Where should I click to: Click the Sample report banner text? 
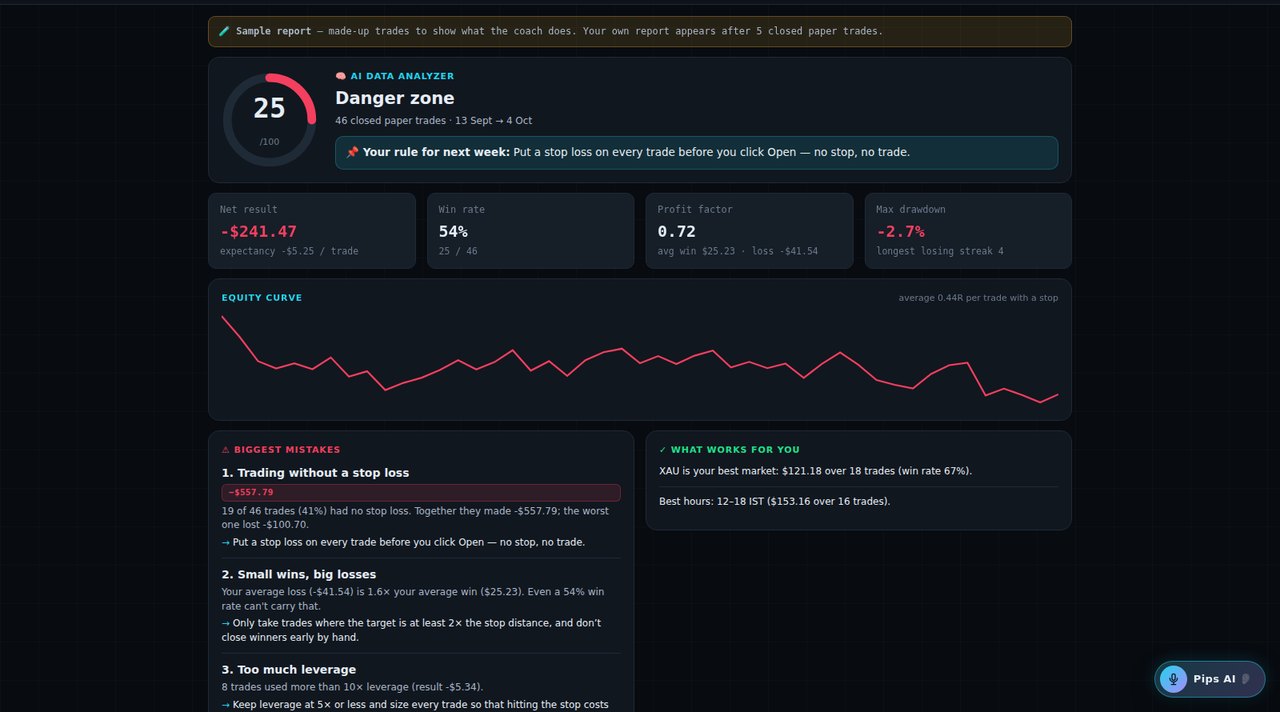[559, 31]
